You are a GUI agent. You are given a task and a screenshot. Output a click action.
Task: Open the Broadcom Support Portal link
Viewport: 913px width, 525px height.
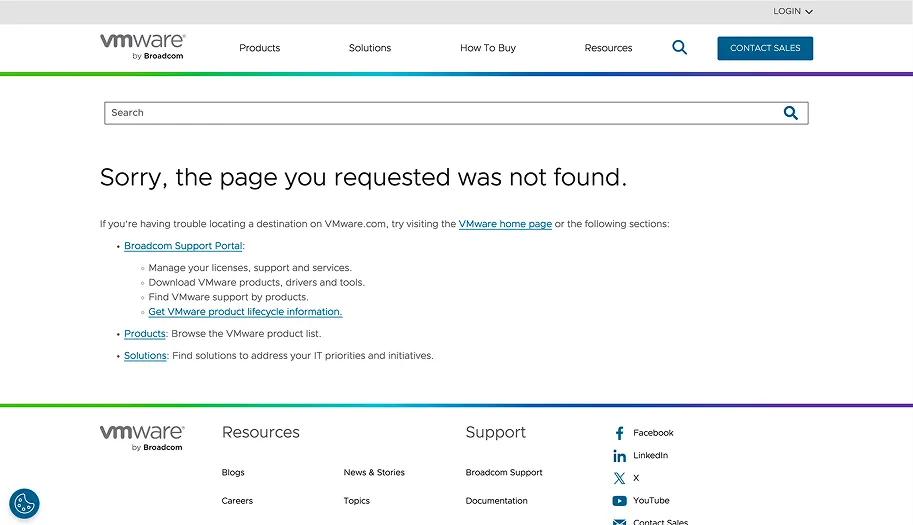tap(183, 246)
